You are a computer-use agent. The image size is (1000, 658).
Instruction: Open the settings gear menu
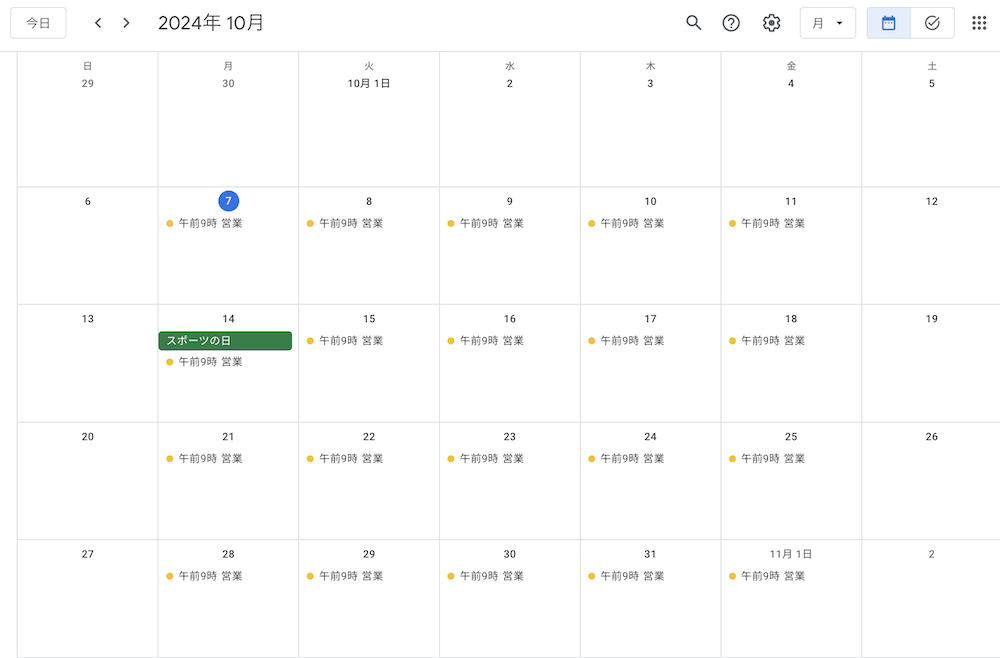771,23
